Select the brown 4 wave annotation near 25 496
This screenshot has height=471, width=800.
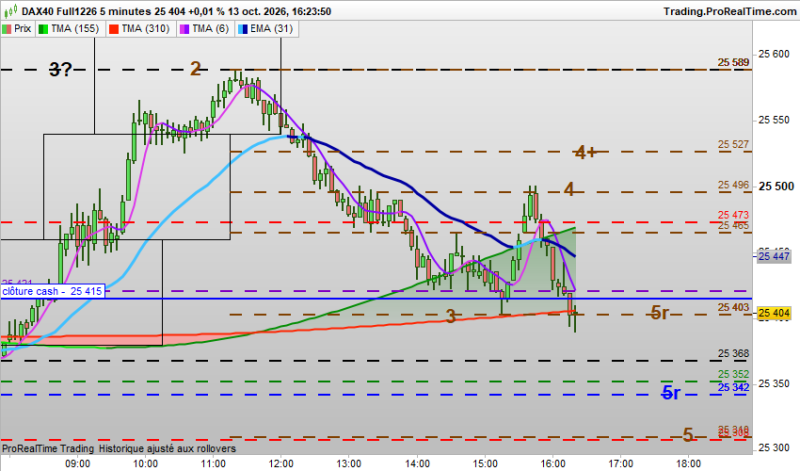569,190
